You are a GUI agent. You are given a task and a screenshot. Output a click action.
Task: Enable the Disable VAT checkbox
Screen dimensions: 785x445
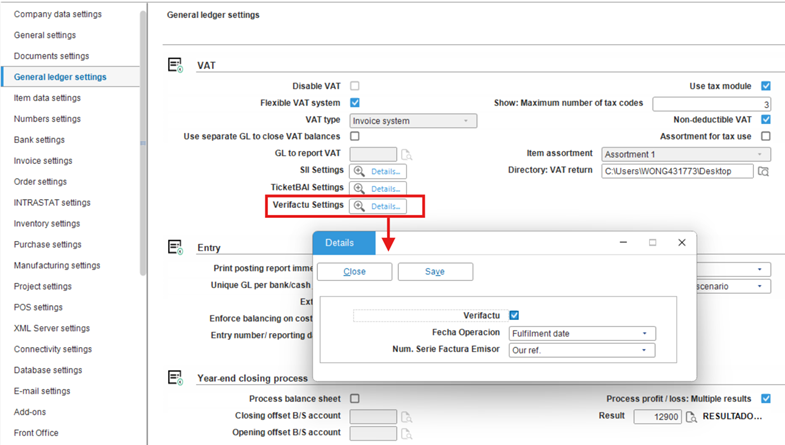click(x=355, y=86)
